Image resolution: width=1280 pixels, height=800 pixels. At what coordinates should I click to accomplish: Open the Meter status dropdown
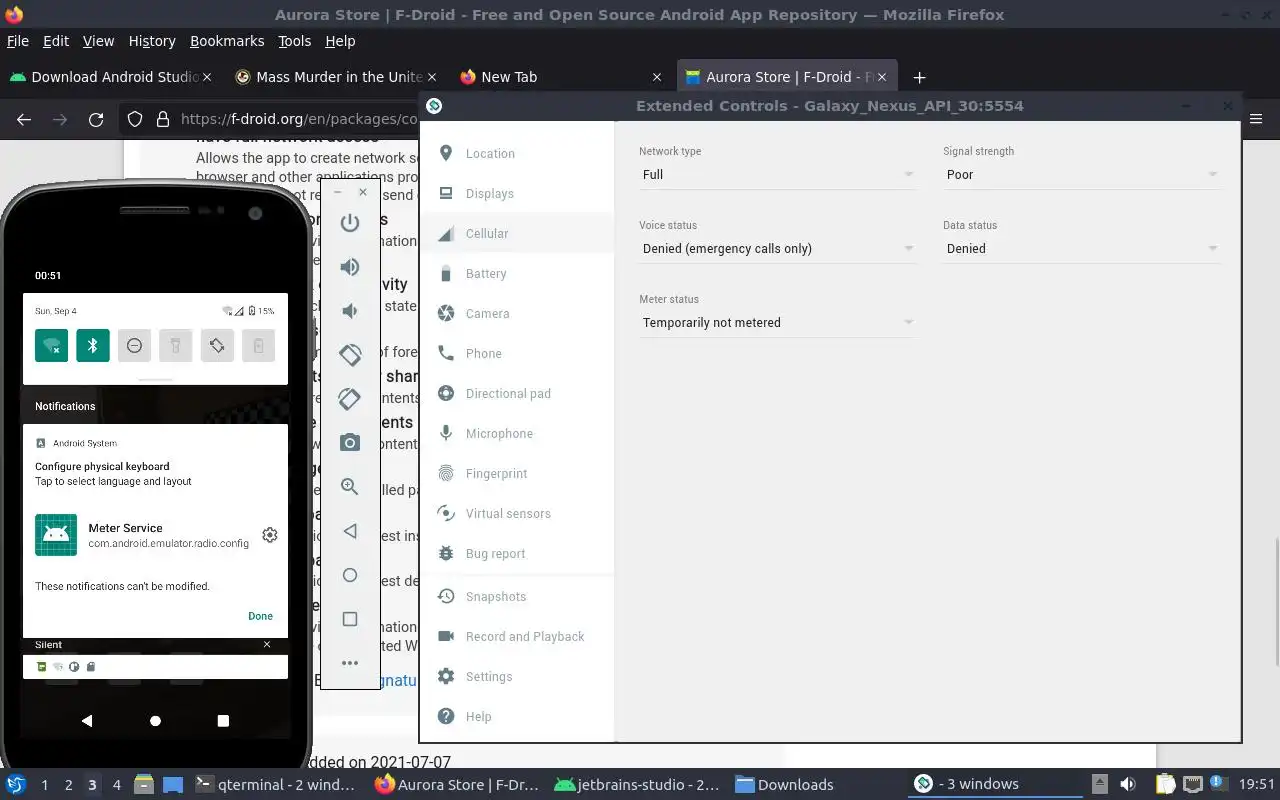pyautogui.click(x=777, y=322)
